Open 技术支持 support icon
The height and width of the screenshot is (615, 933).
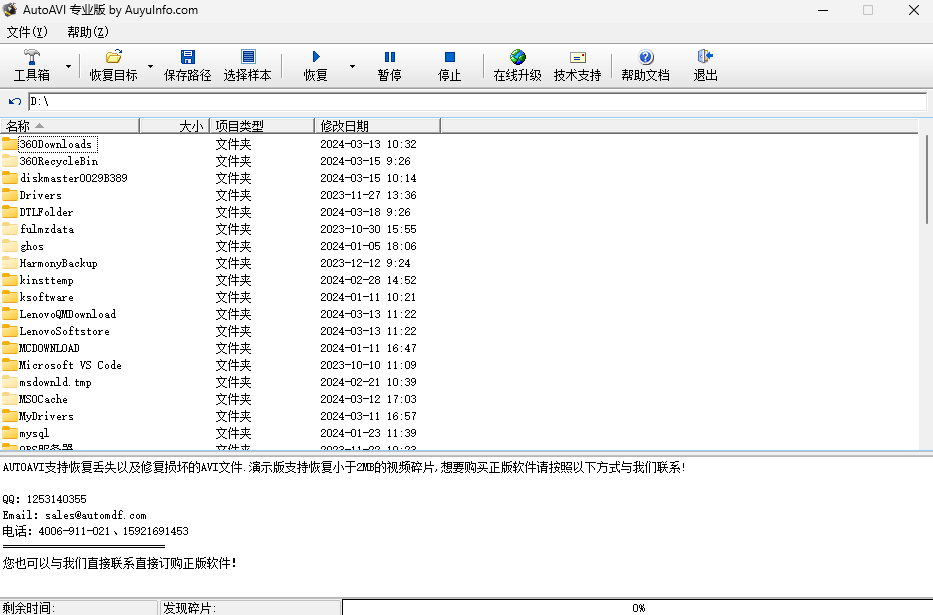pyautogui.click(x=577, y=58)
